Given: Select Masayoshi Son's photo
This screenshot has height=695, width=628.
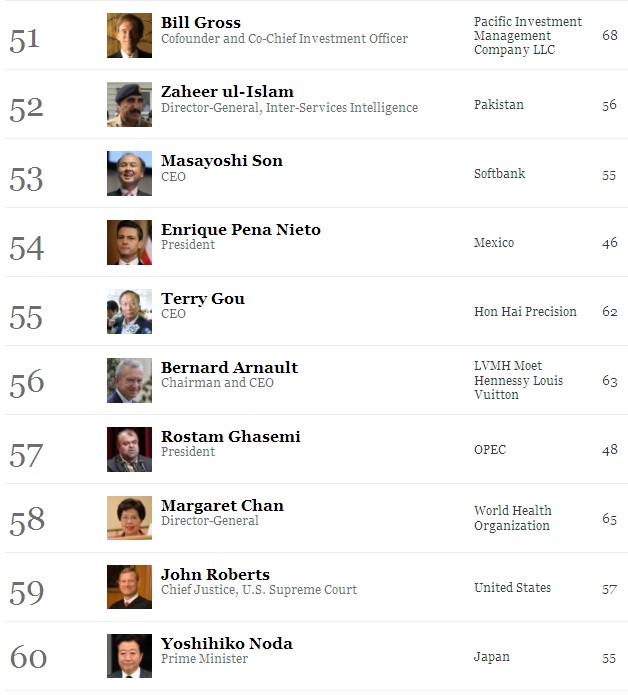Looking at the screenshot, I should [129, 173].
